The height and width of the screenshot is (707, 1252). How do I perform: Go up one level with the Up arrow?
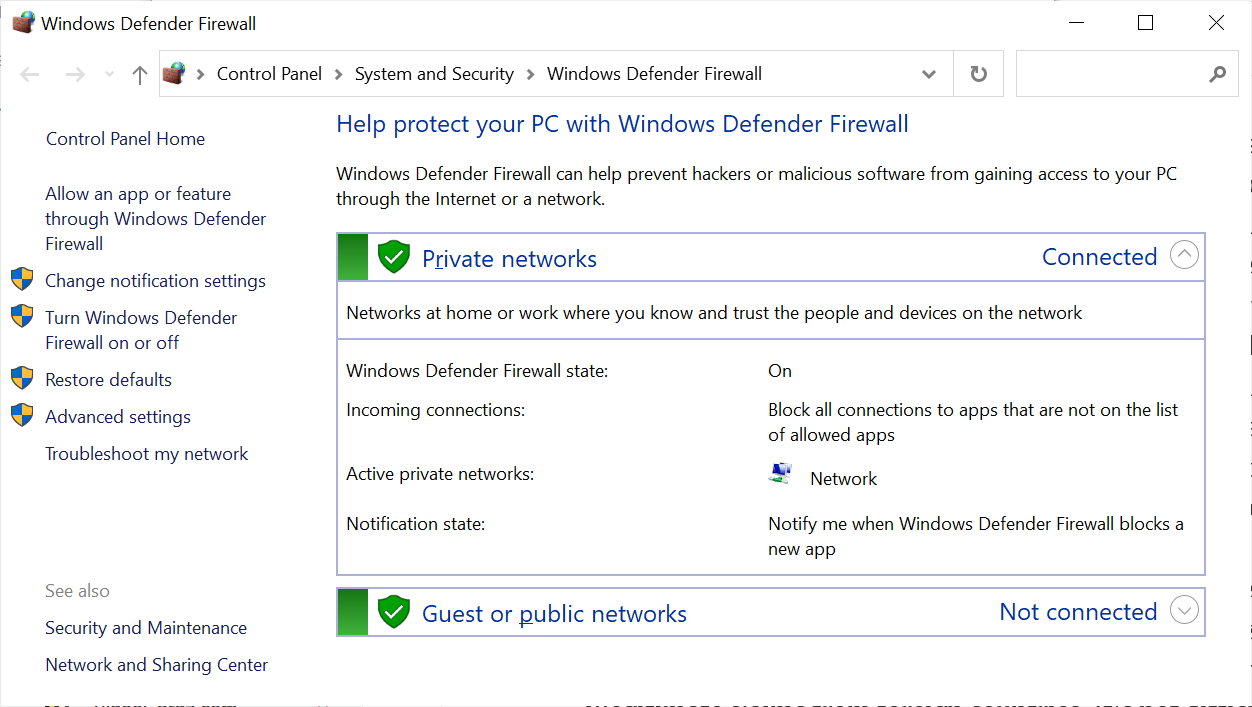click(x=140, y=75)
